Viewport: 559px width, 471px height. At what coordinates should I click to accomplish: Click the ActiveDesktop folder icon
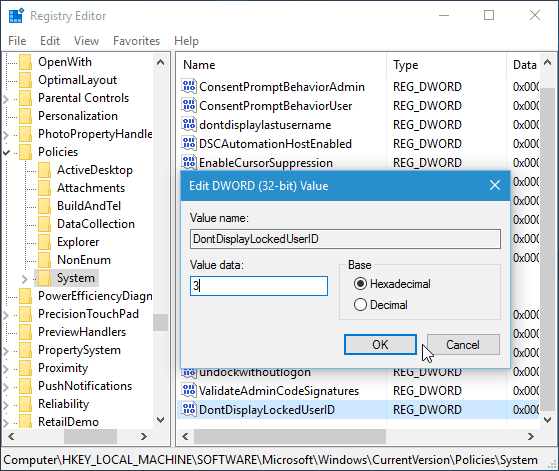(45, 170)
